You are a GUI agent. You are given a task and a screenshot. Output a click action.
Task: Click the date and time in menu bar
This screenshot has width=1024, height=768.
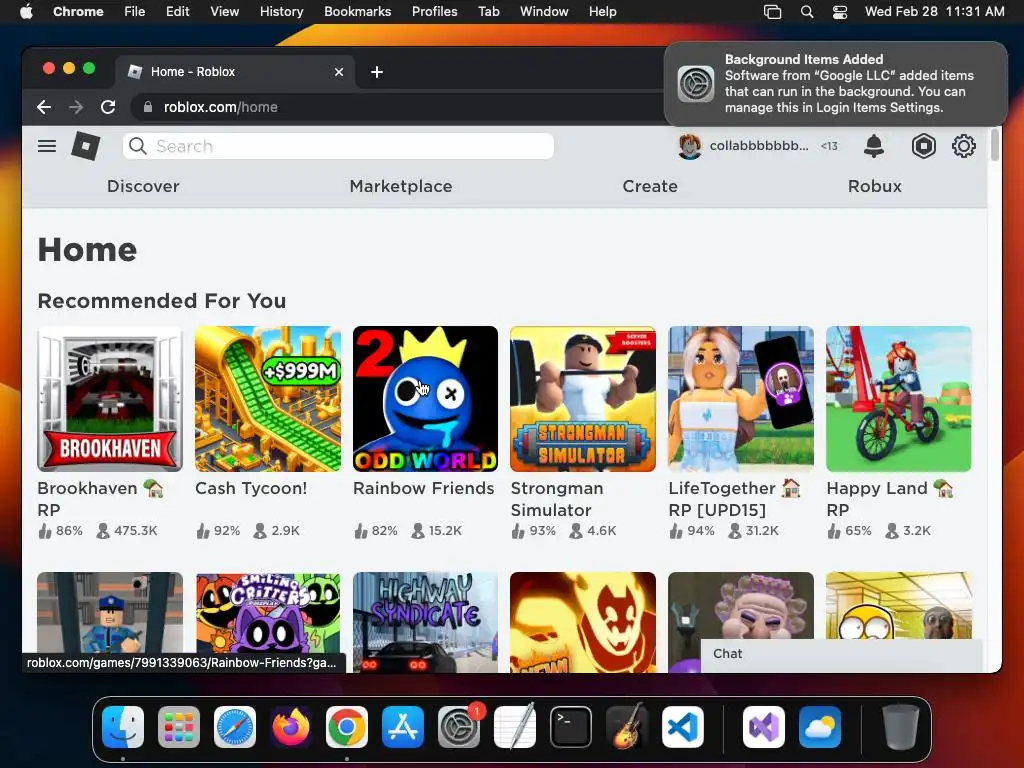pos(935,12)
